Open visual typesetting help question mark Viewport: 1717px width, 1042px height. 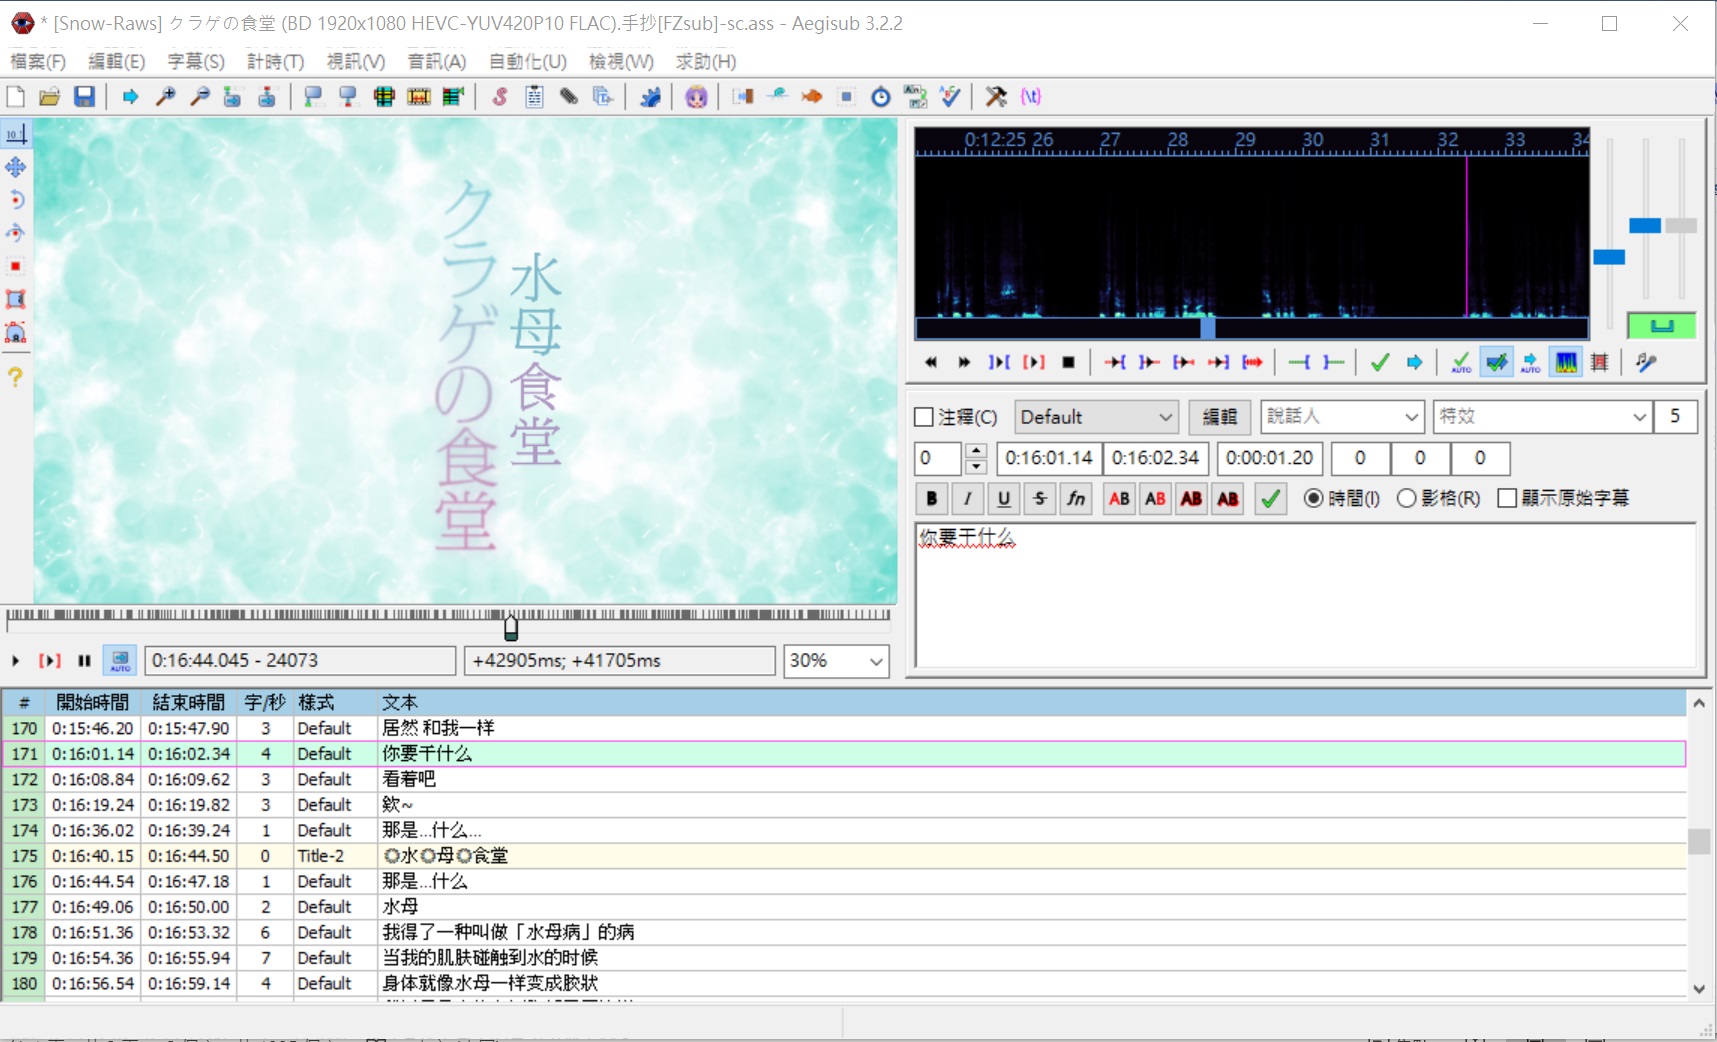click(16, 377)
